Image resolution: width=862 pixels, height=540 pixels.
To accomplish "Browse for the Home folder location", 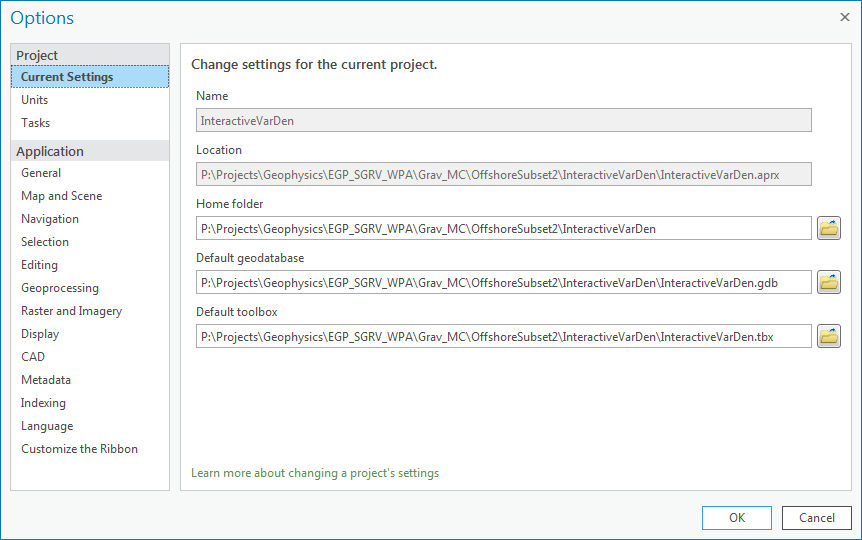I will click(829, 228).
